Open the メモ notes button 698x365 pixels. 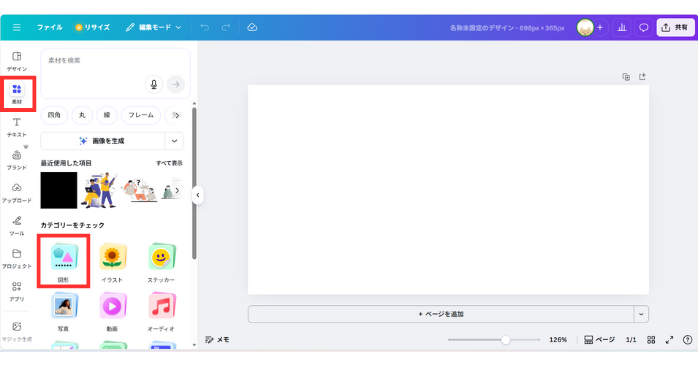[x=217, y=340]
